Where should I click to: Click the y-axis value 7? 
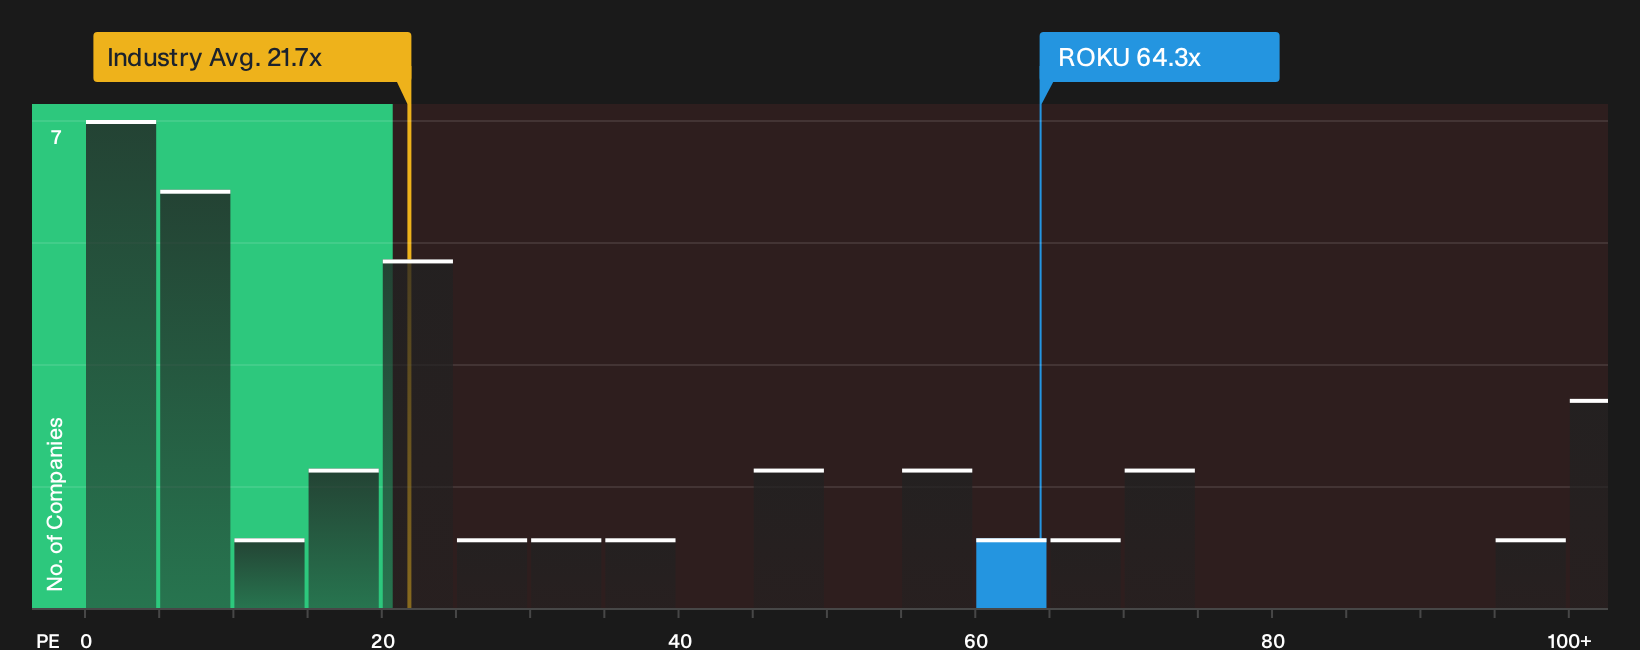[56, 137]
